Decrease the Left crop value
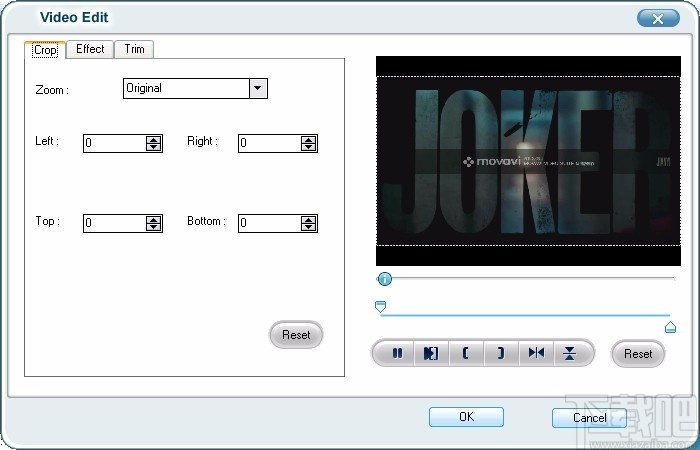 coord(154,147)
